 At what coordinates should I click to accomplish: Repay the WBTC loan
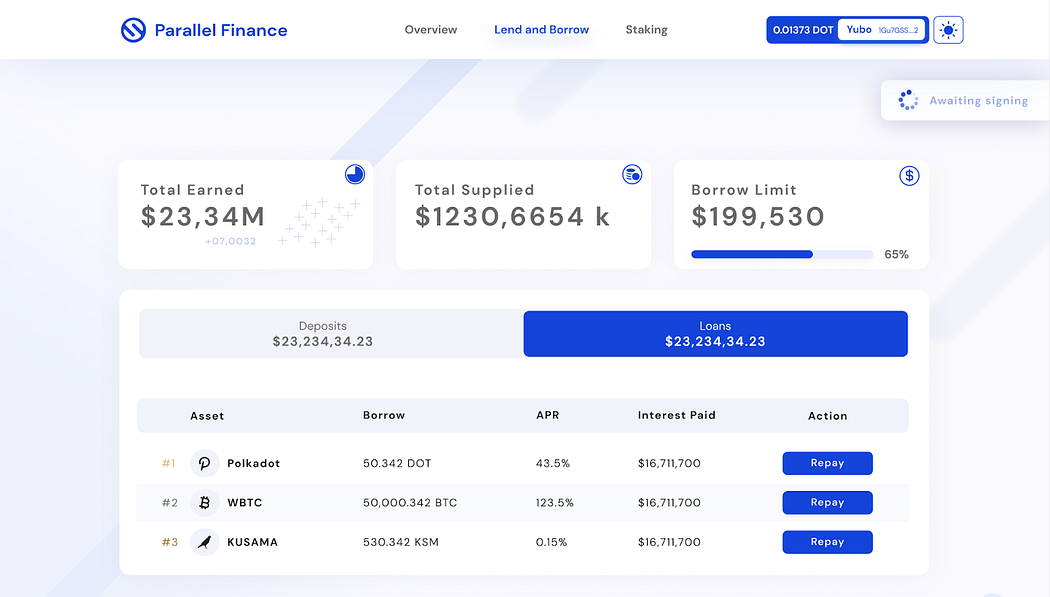tap(828, 503)
